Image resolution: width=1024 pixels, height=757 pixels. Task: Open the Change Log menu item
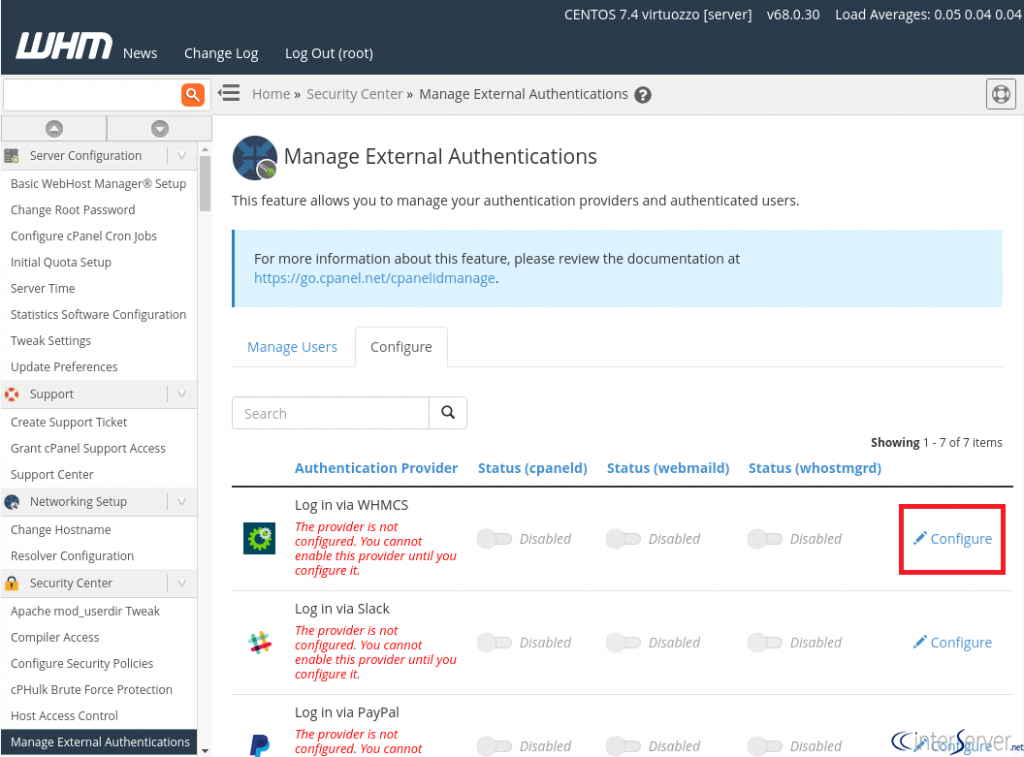point(221,54)
